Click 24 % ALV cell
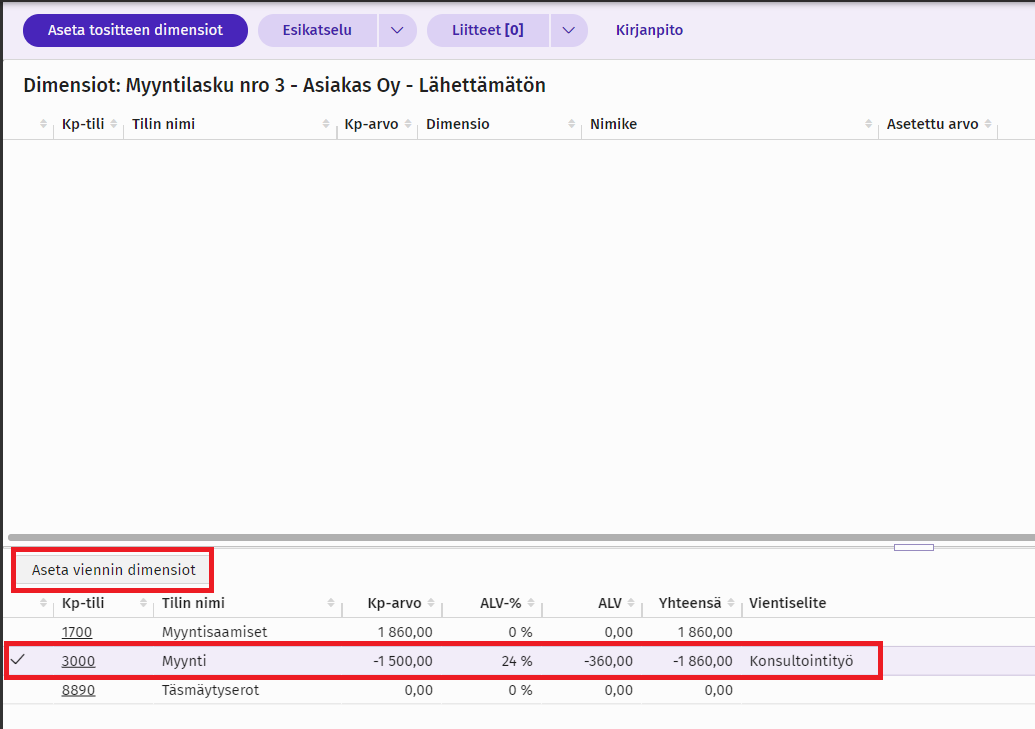1035x729 pixels. [x=517, y=661]
